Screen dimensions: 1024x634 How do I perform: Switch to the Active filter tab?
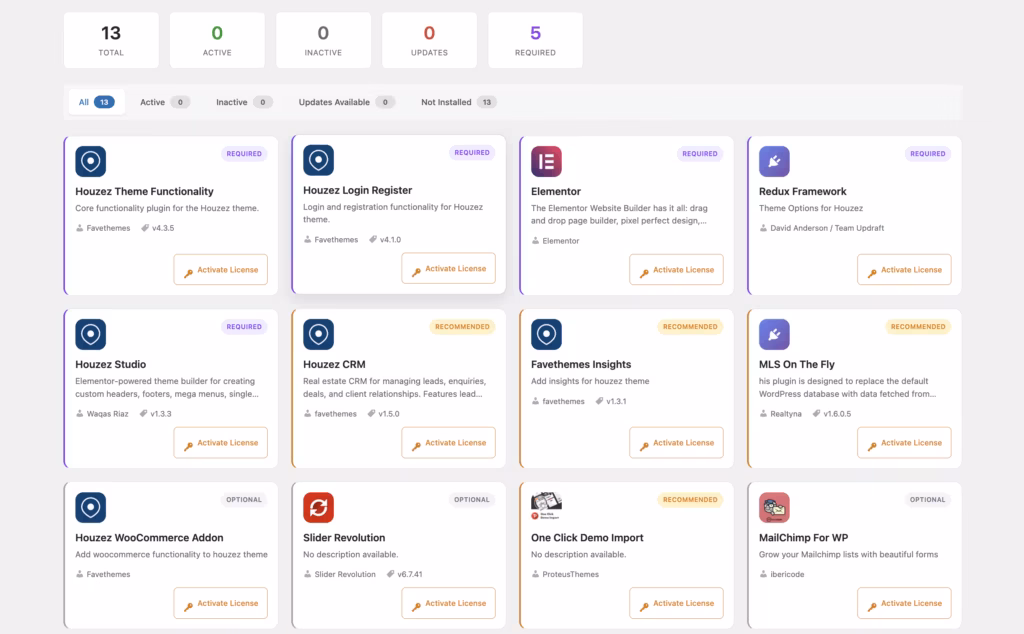[x=165, y=102]
